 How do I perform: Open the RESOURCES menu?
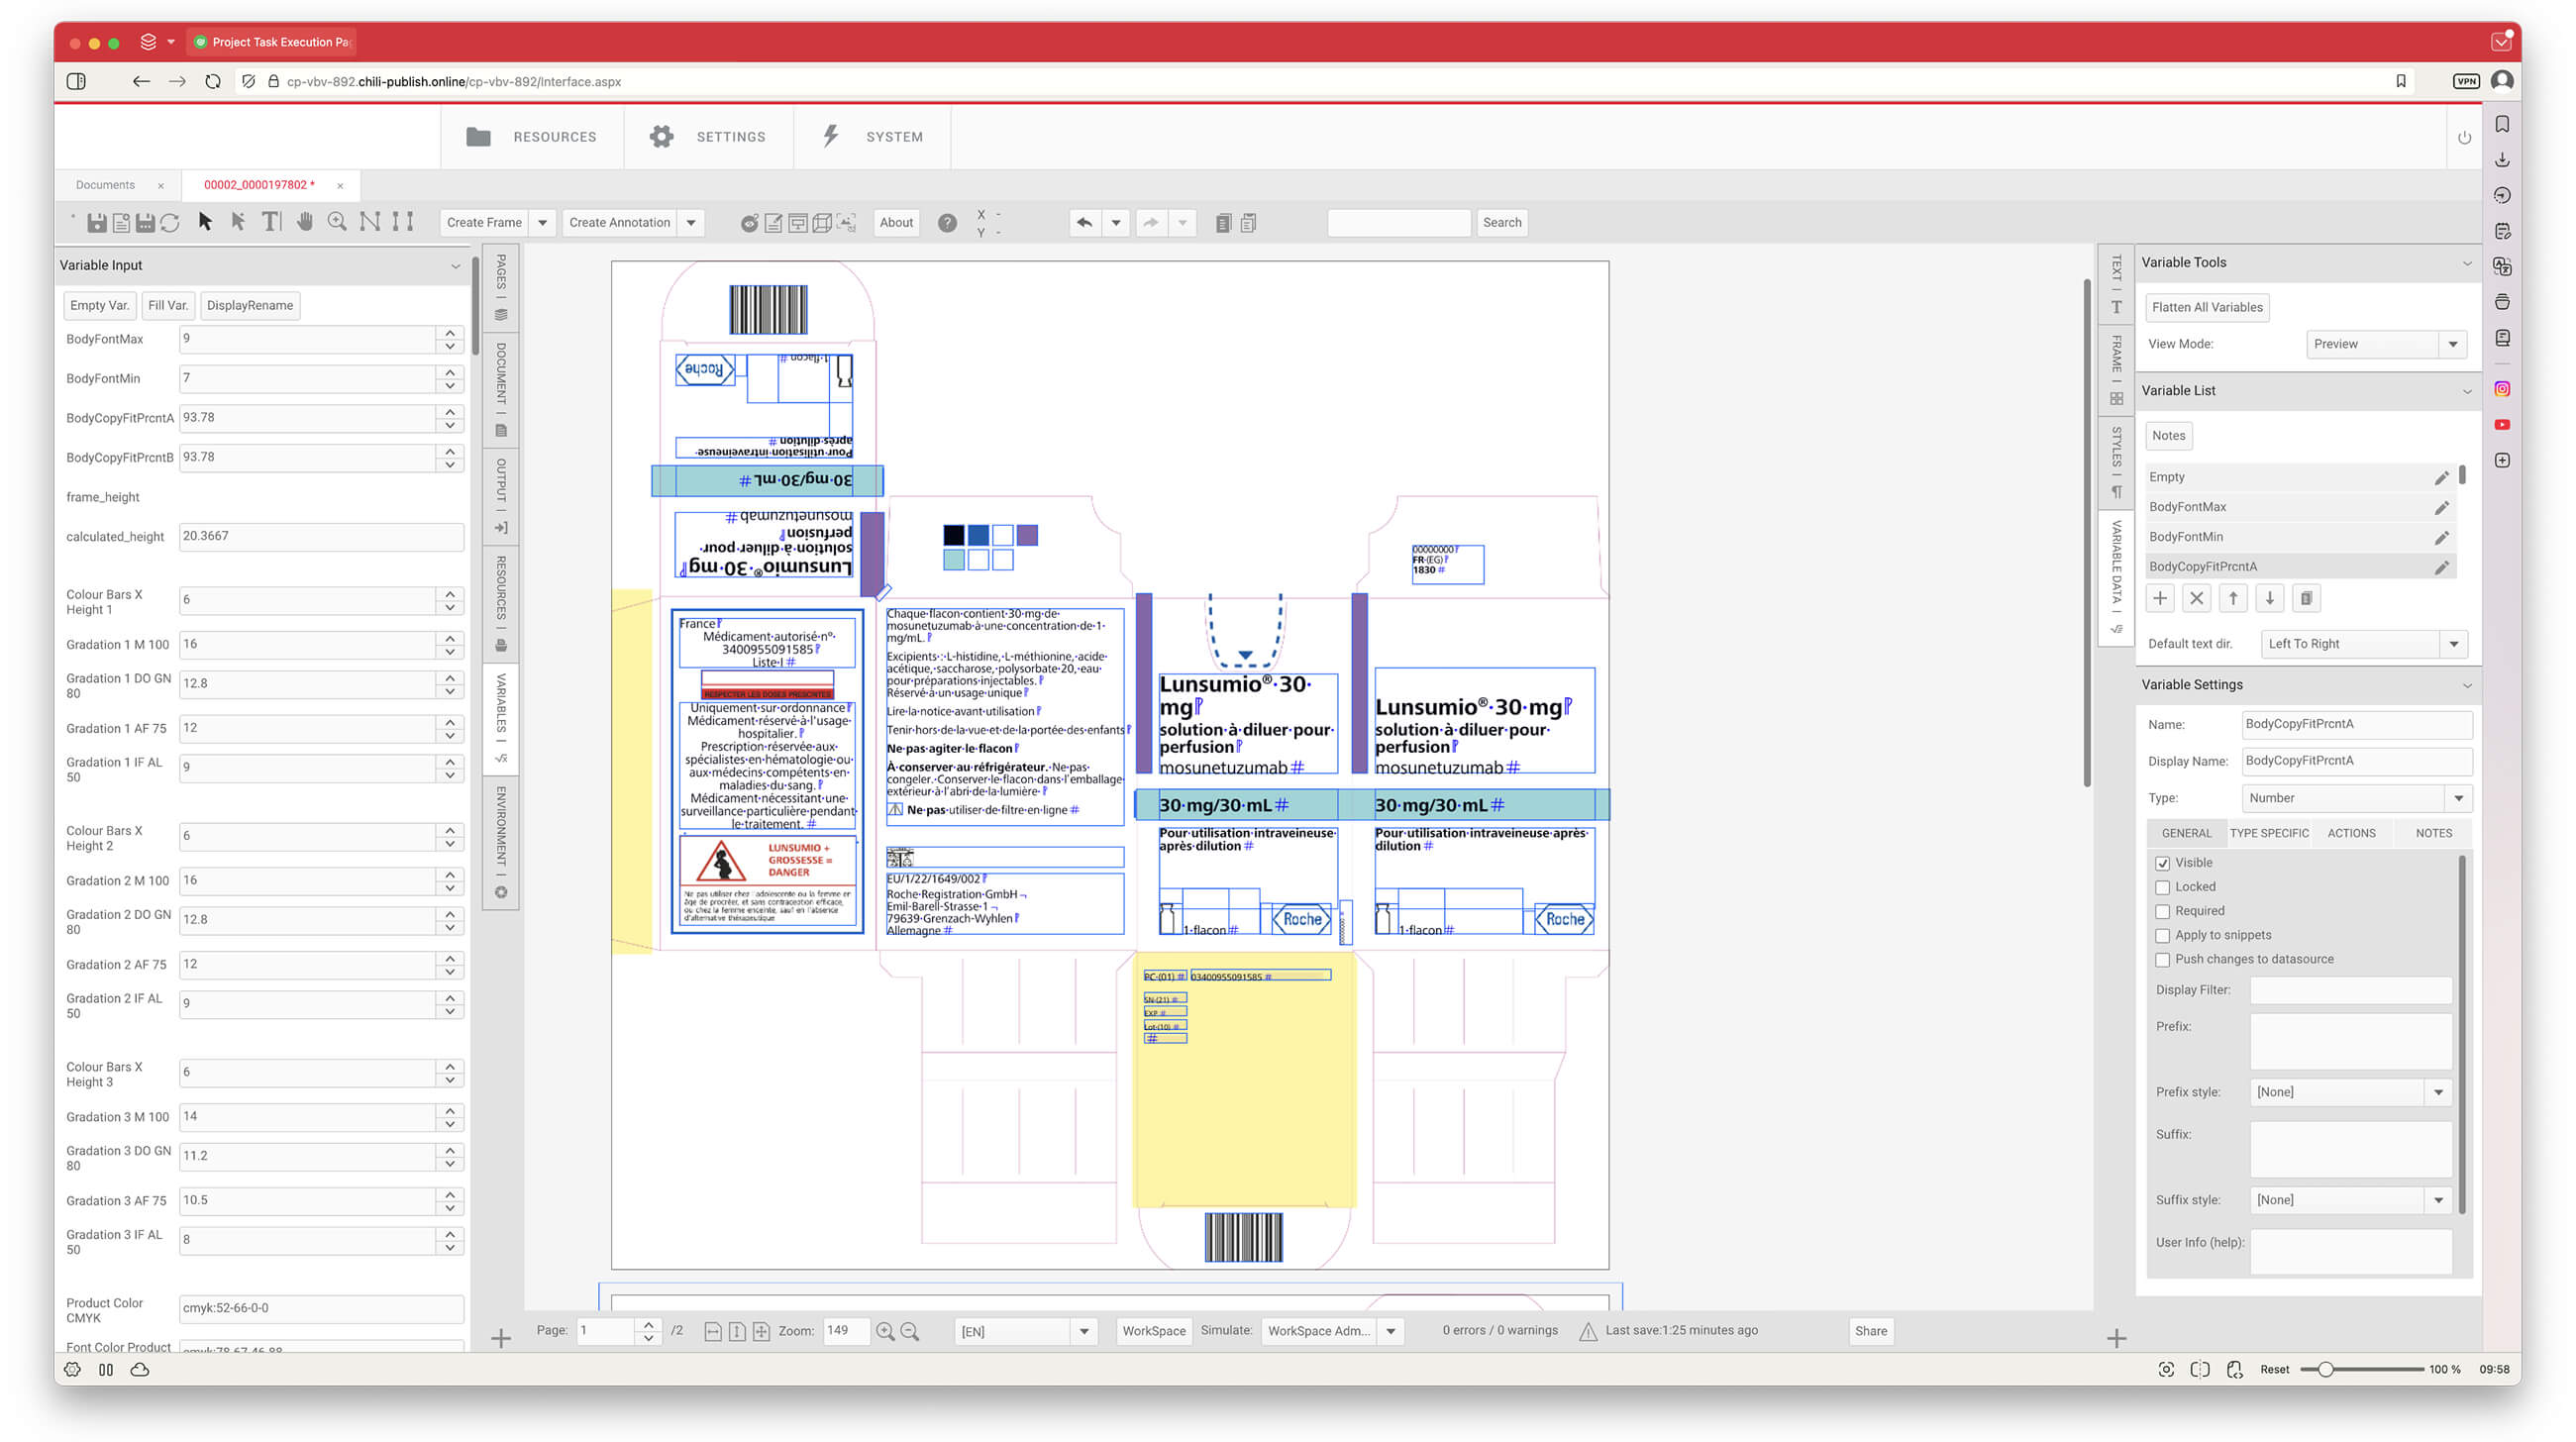click(532, 137)
